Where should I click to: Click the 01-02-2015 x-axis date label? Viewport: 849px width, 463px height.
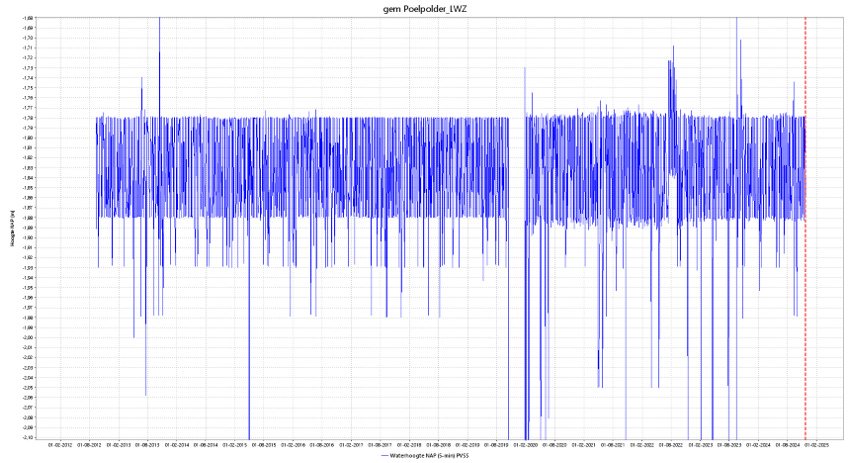click(x=235, y=444)
